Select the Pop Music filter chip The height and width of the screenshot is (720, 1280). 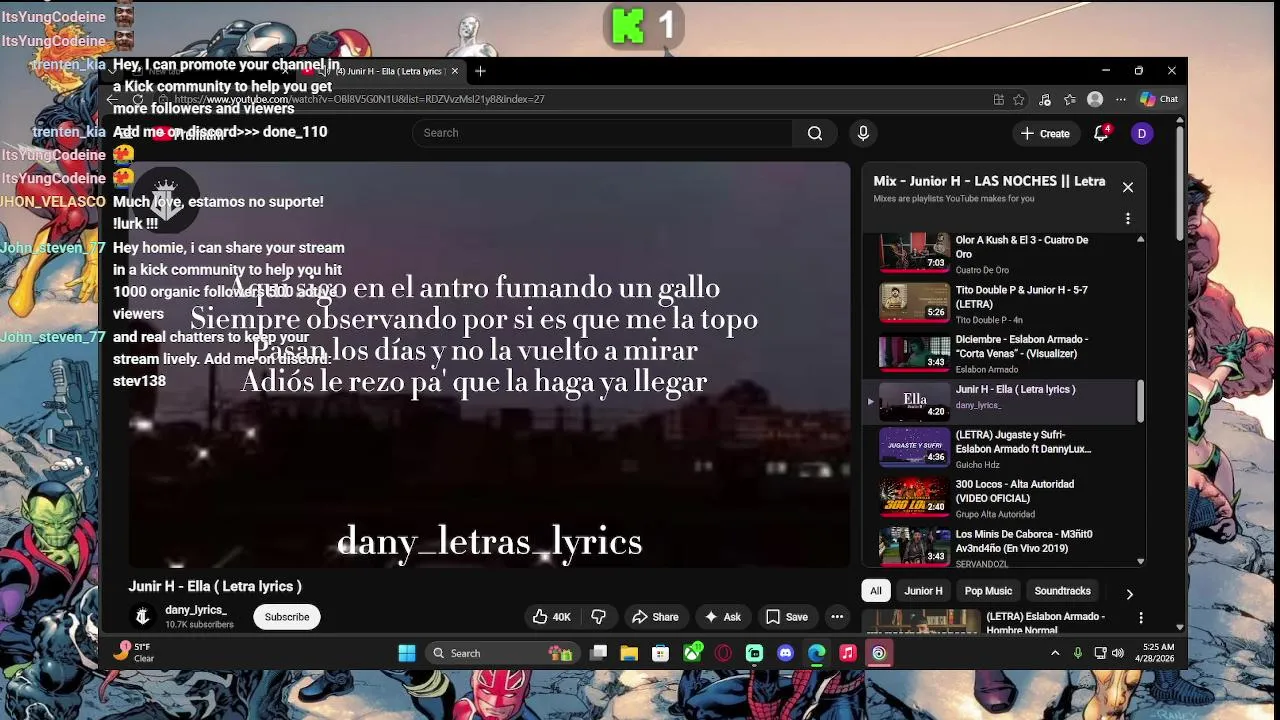(x=988, y=591)
